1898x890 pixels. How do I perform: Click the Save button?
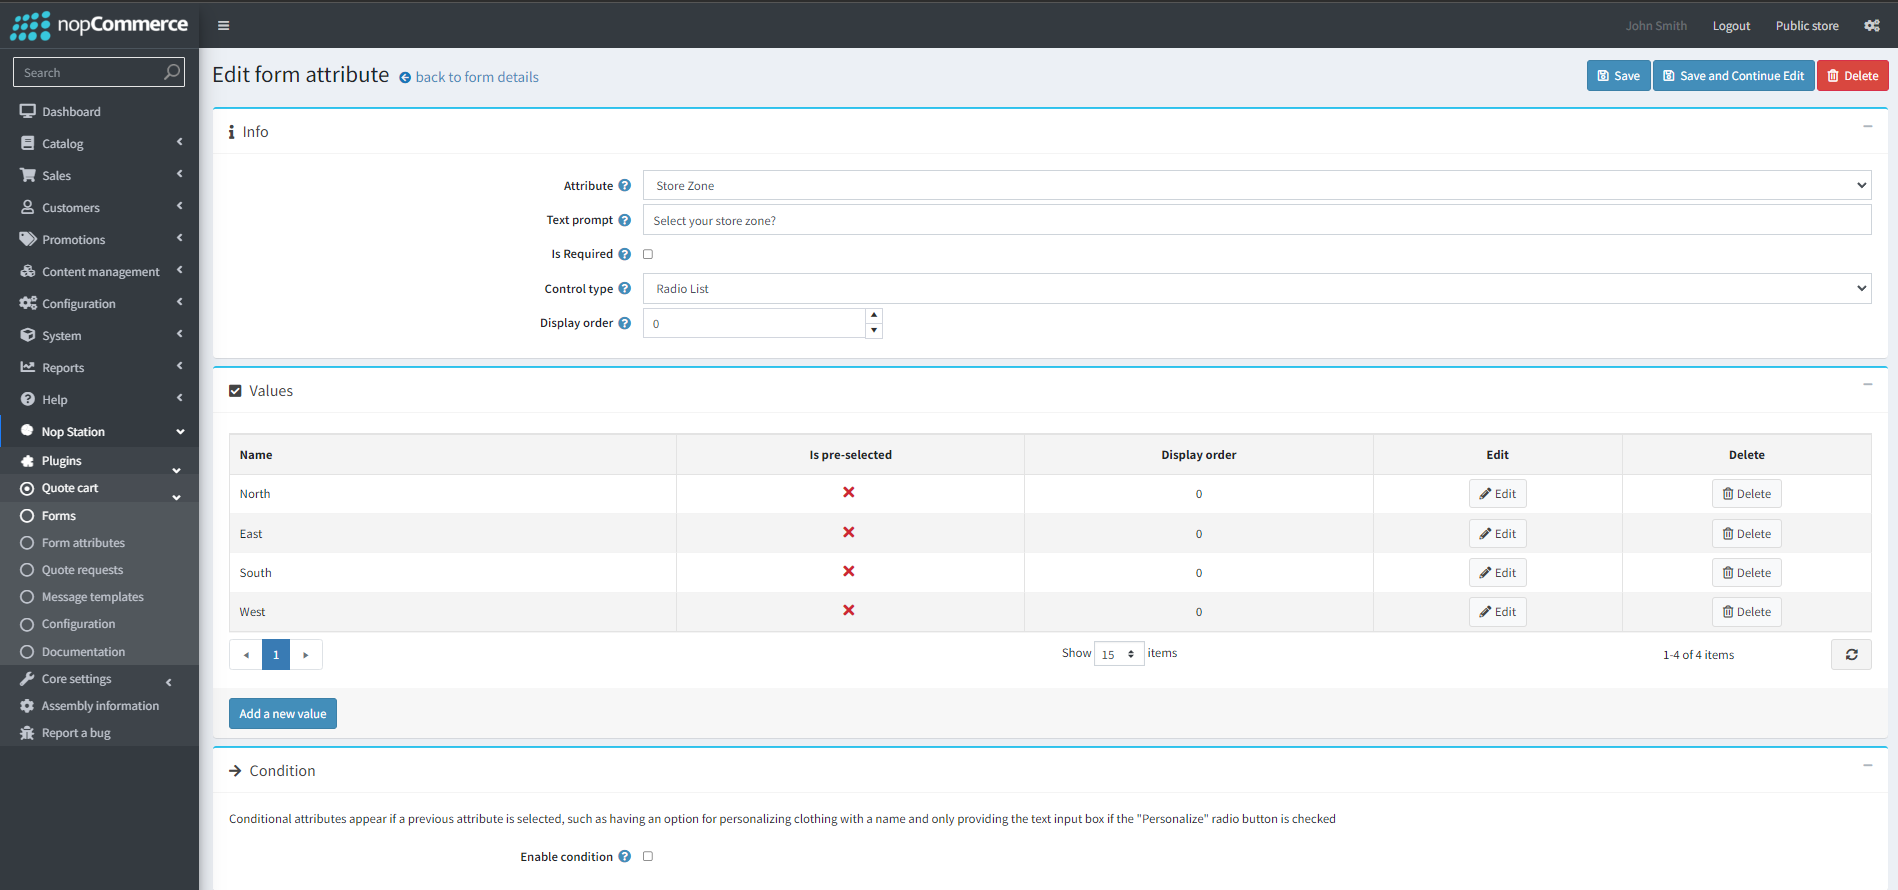point(1618,76)
